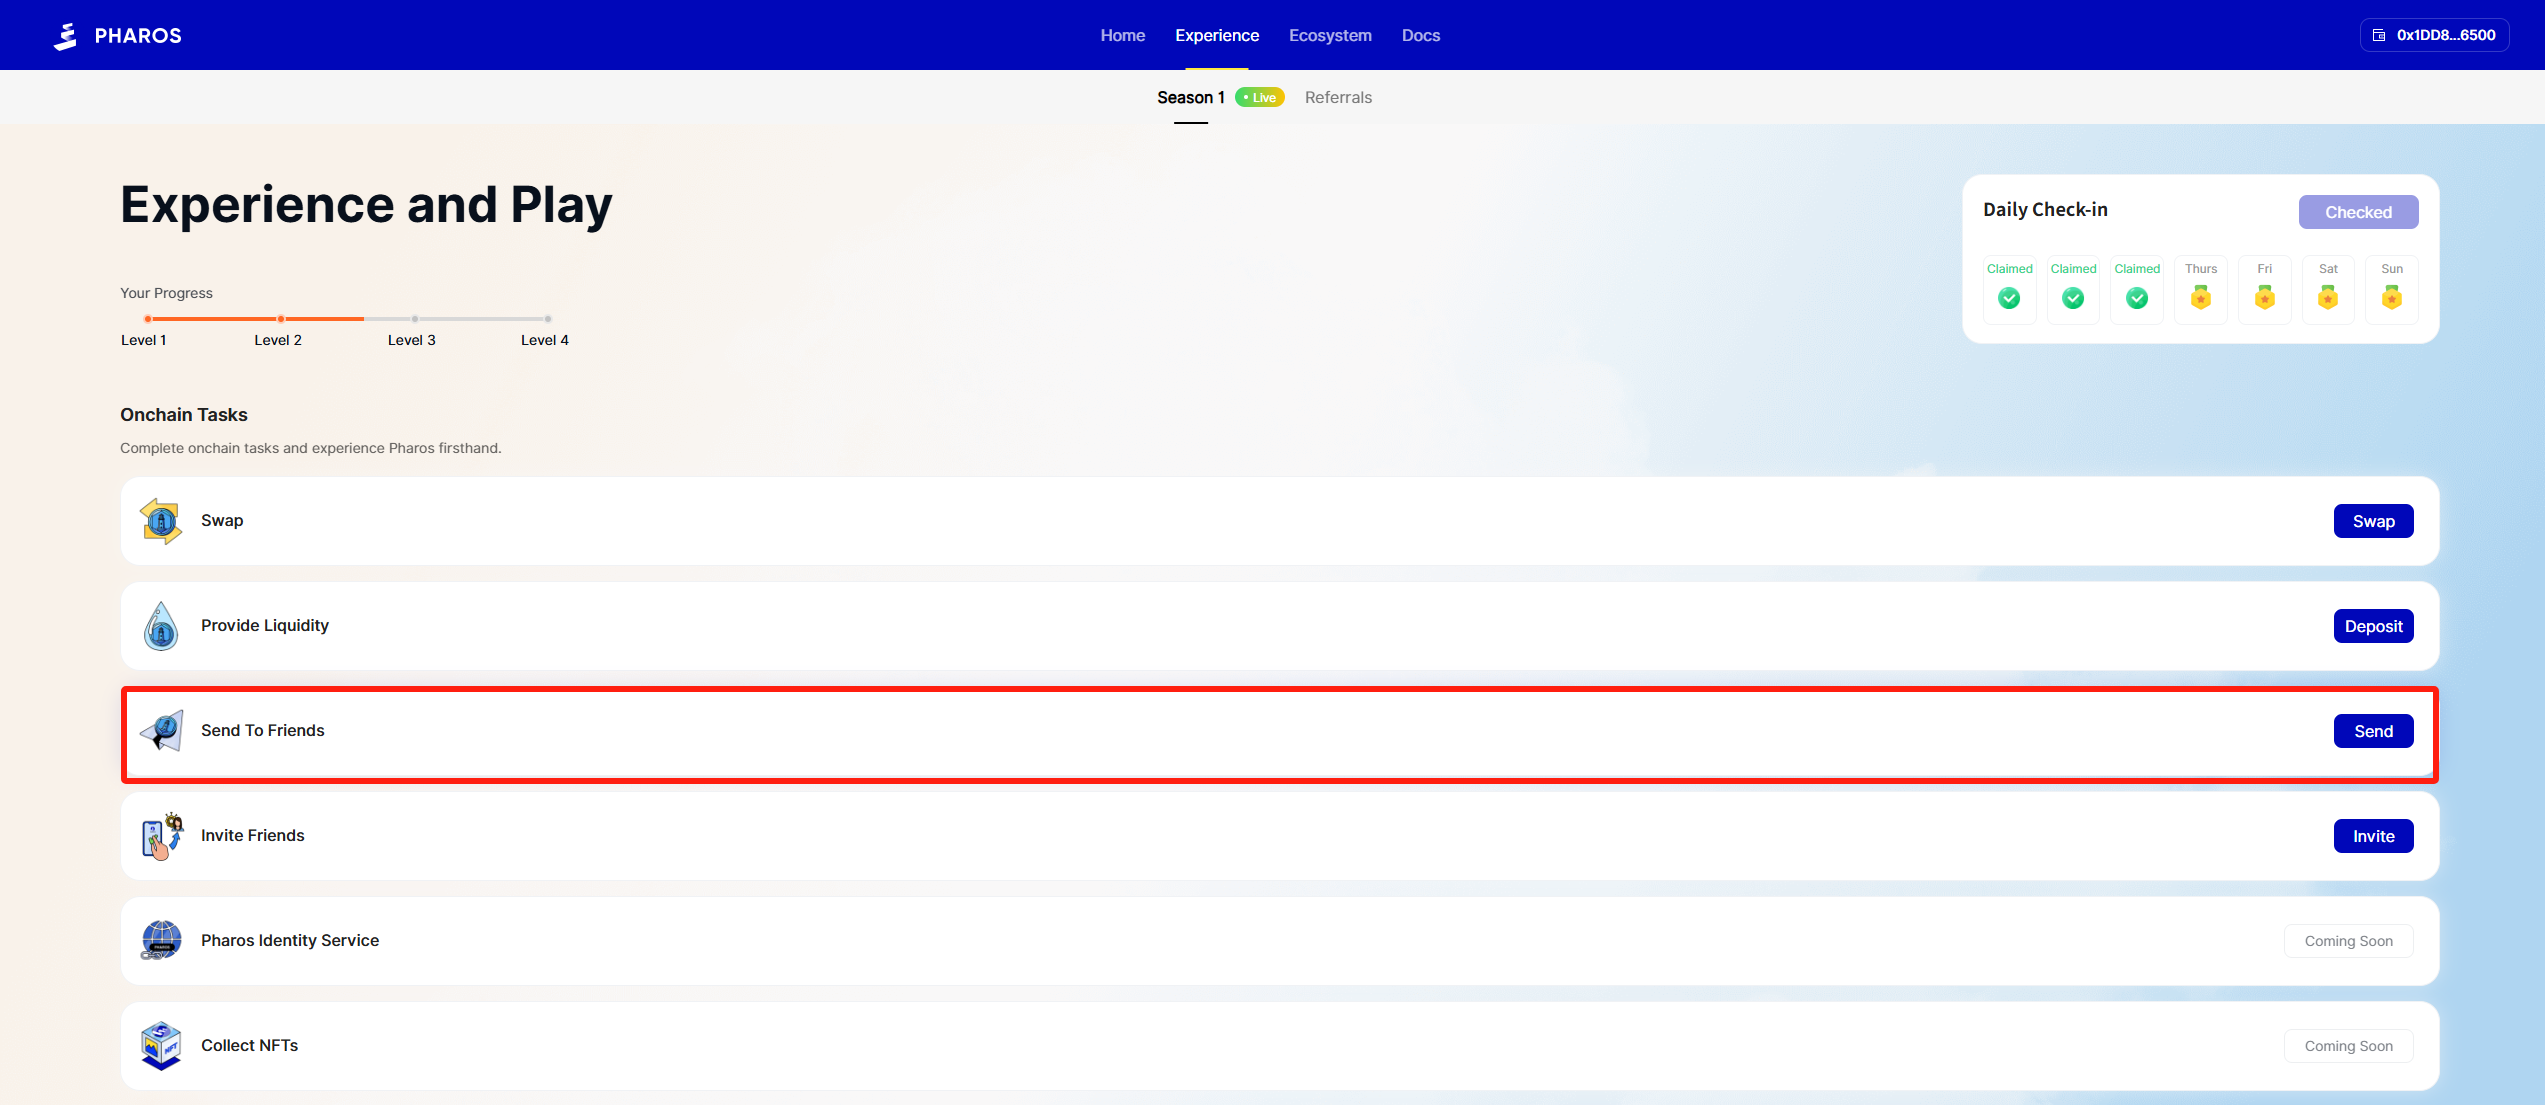Viewport: 2545px width, 1105px height.
Task: Click the Deposit button
Action: click(2373, 626)
